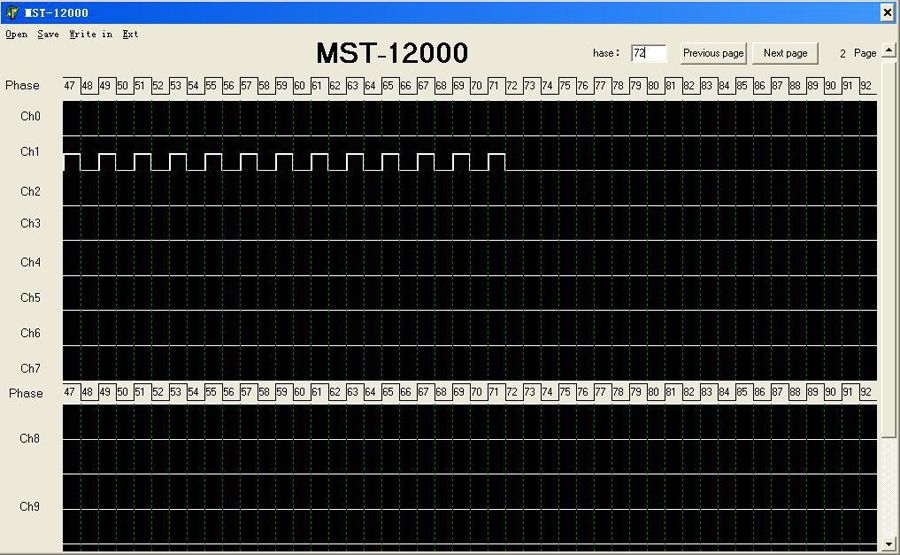Focus the phase number input field
The image size is (900, 555).
[x=648, y=53]
